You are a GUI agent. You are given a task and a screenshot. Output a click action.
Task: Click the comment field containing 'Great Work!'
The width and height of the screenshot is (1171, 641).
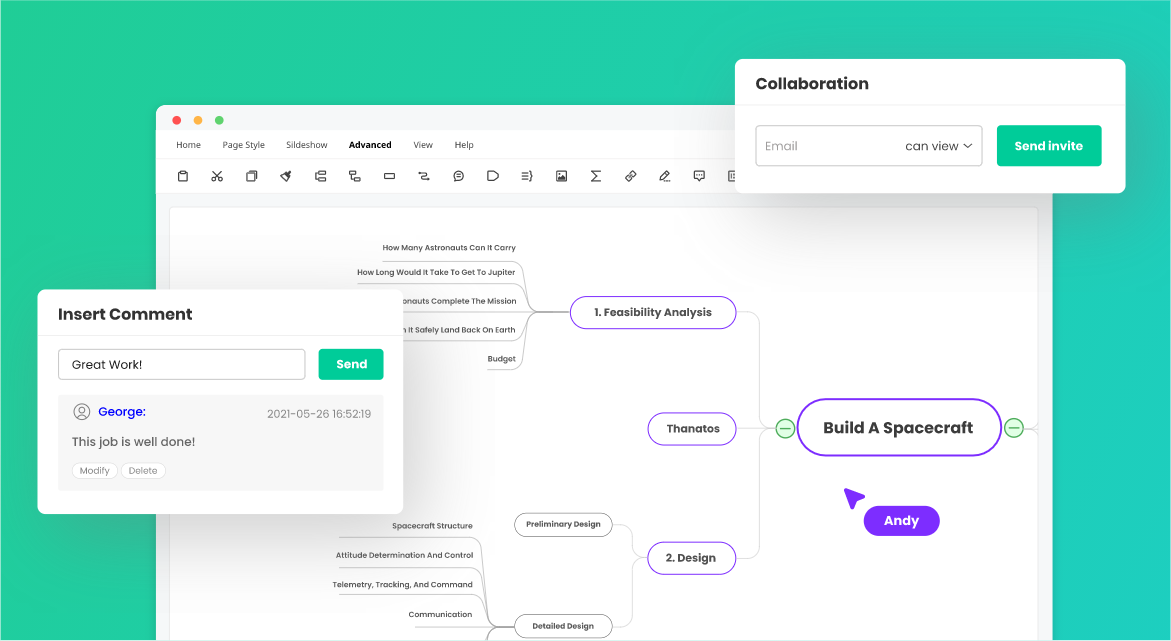[181, 365]
